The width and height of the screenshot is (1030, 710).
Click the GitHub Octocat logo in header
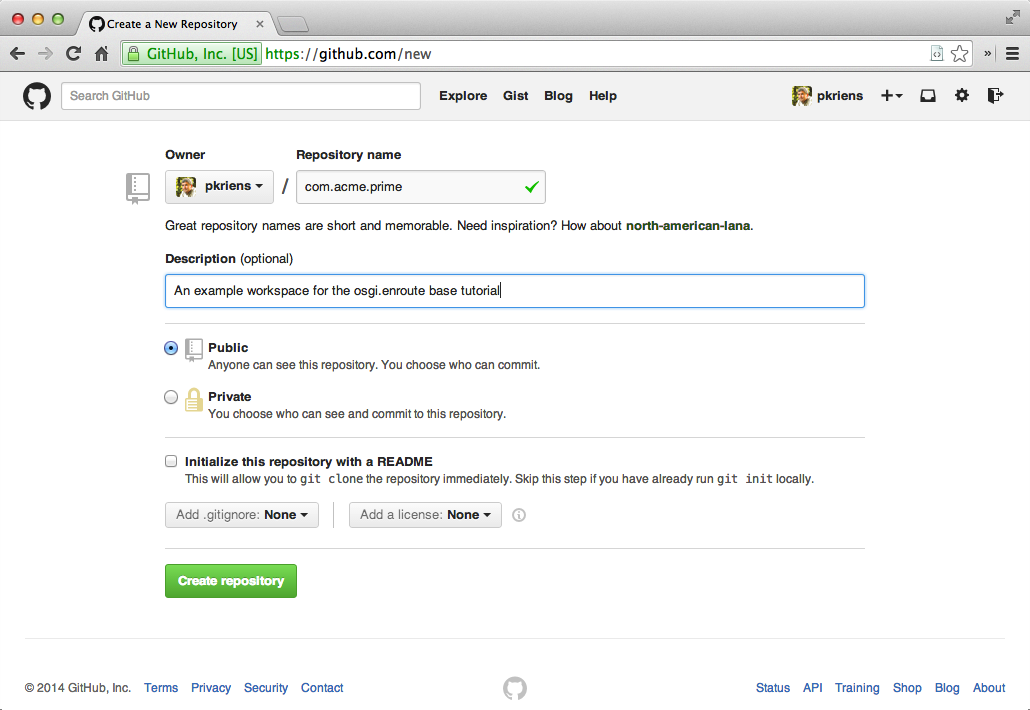click(x=37, y=96)
